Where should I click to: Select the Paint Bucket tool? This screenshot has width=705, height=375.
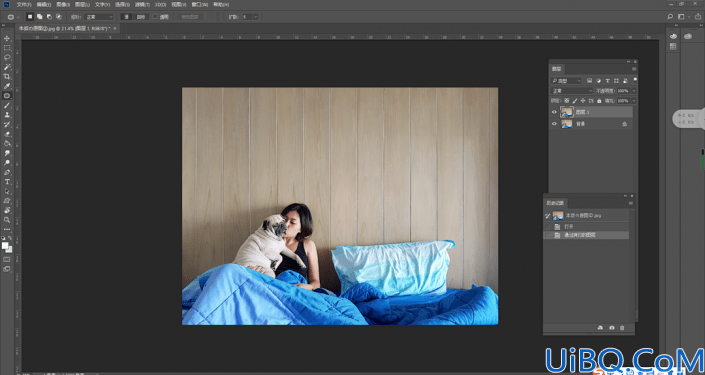(x=7, y=143)
